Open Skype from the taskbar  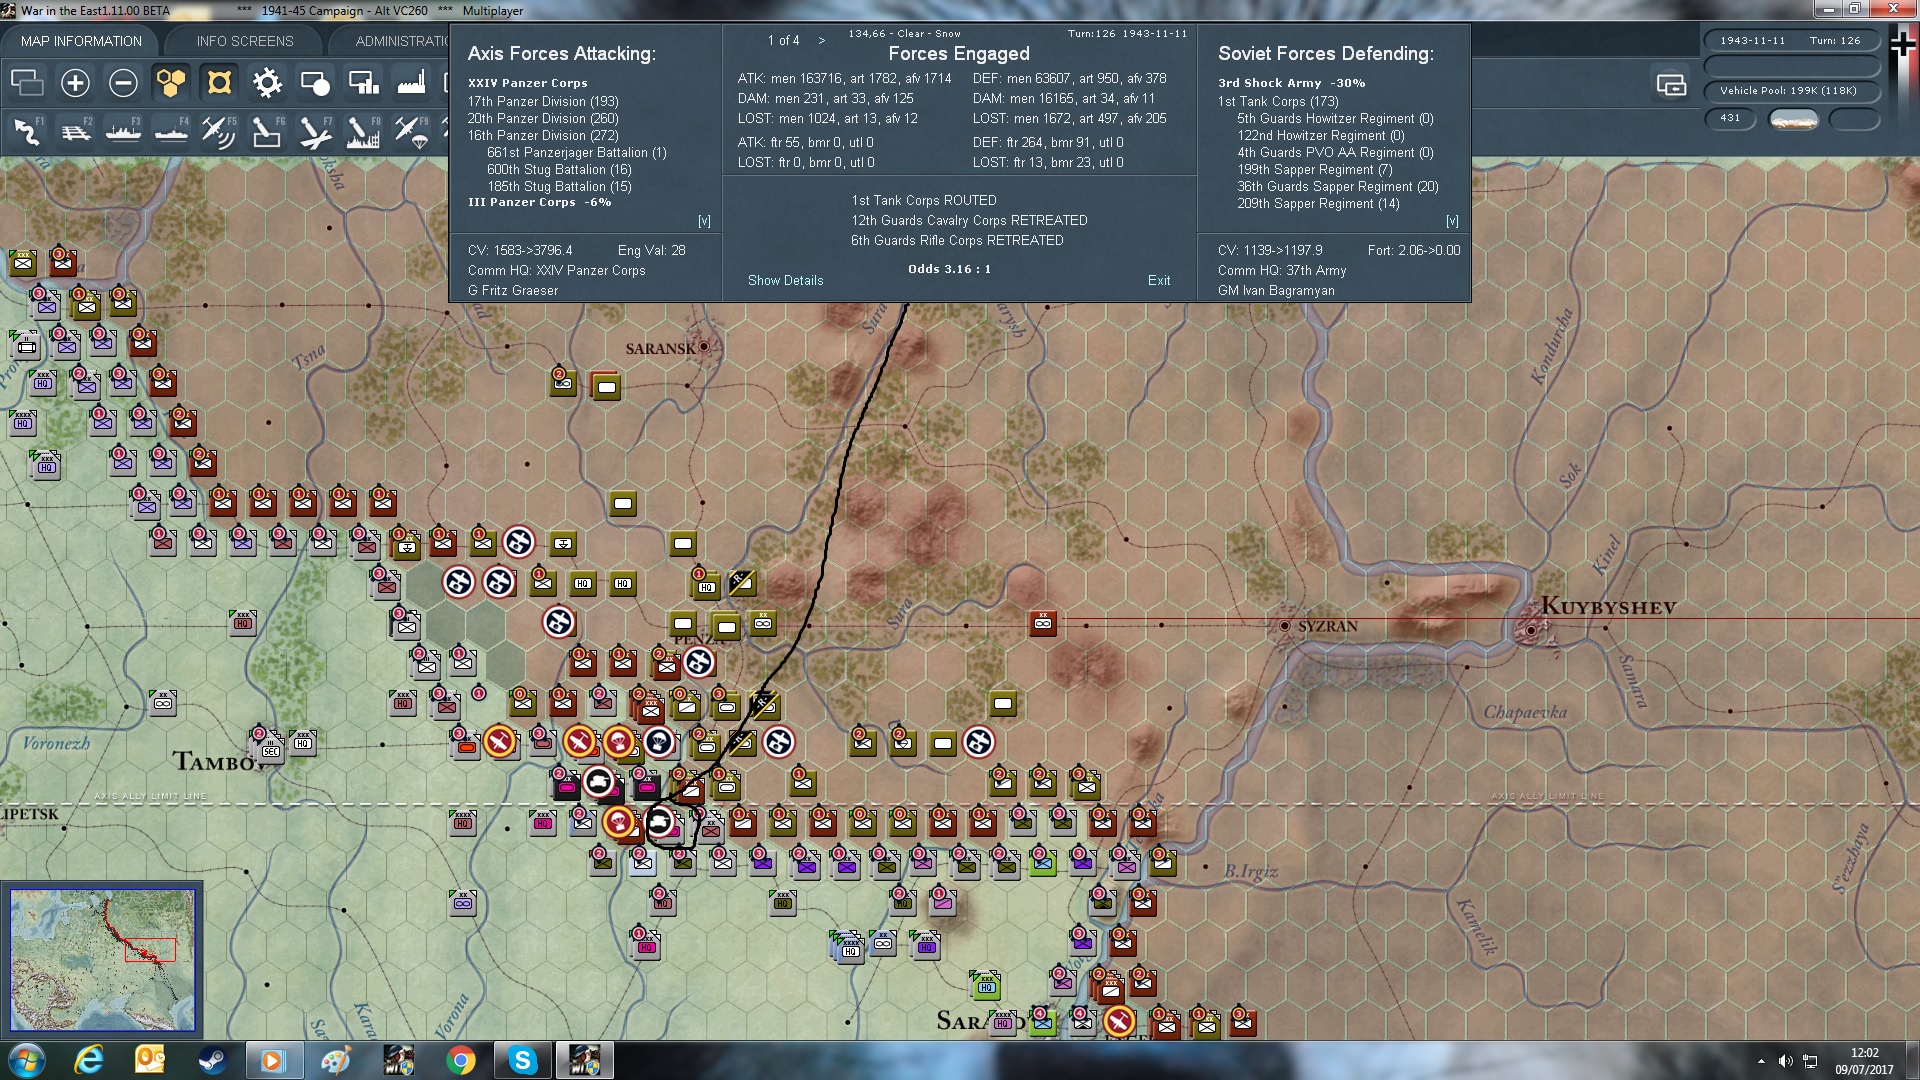522,1060
